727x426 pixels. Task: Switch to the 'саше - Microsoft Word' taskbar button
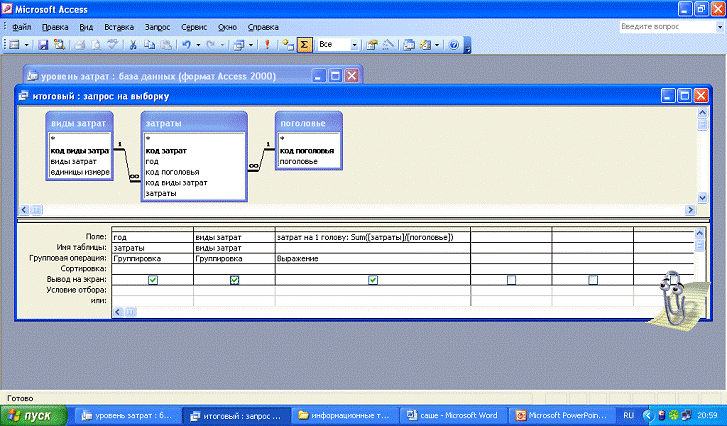pyautogui.click(x=451, y=415)
